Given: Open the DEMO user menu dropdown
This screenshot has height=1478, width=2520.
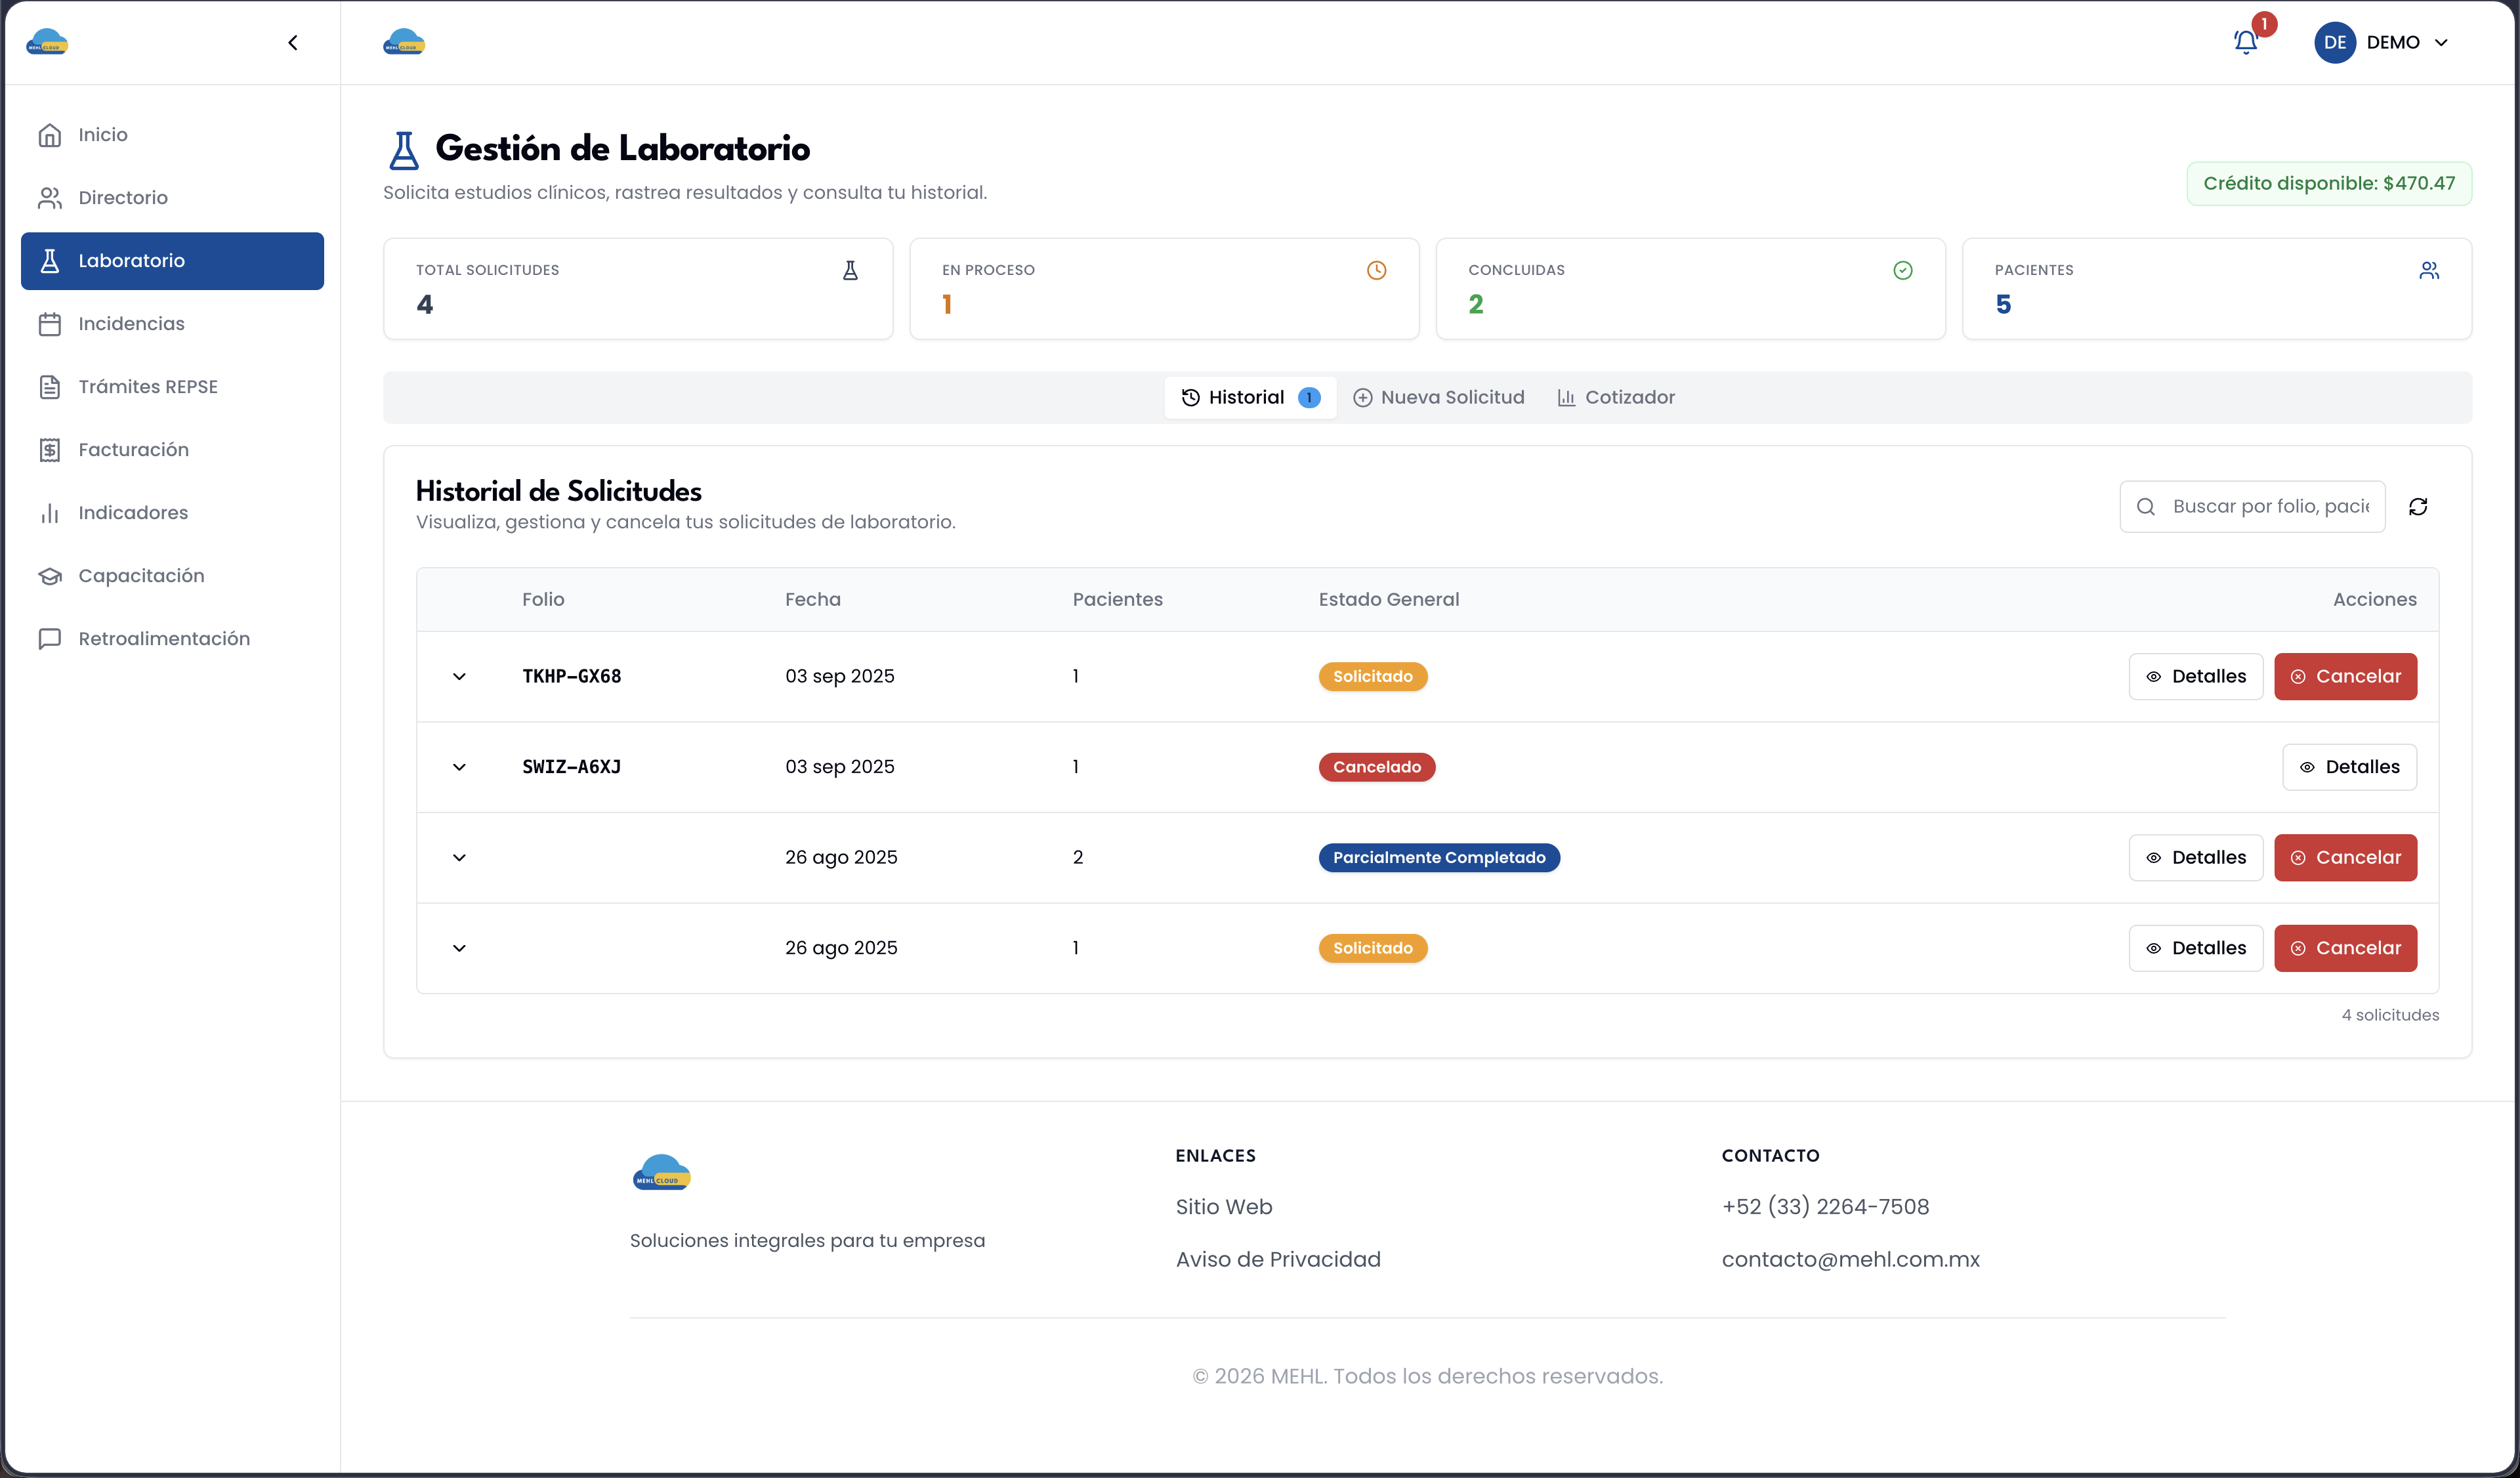Looking at the screenshot, I should click(2383, 42).
